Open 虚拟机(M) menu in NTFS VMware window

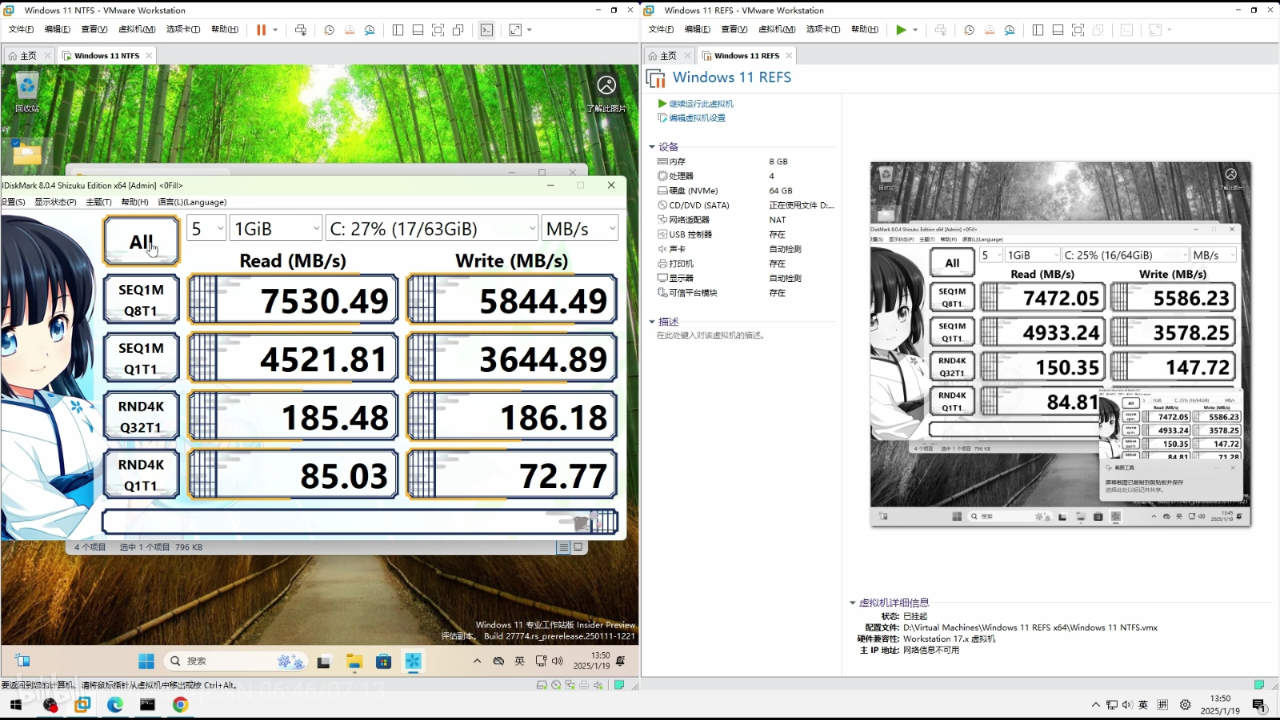136,30
